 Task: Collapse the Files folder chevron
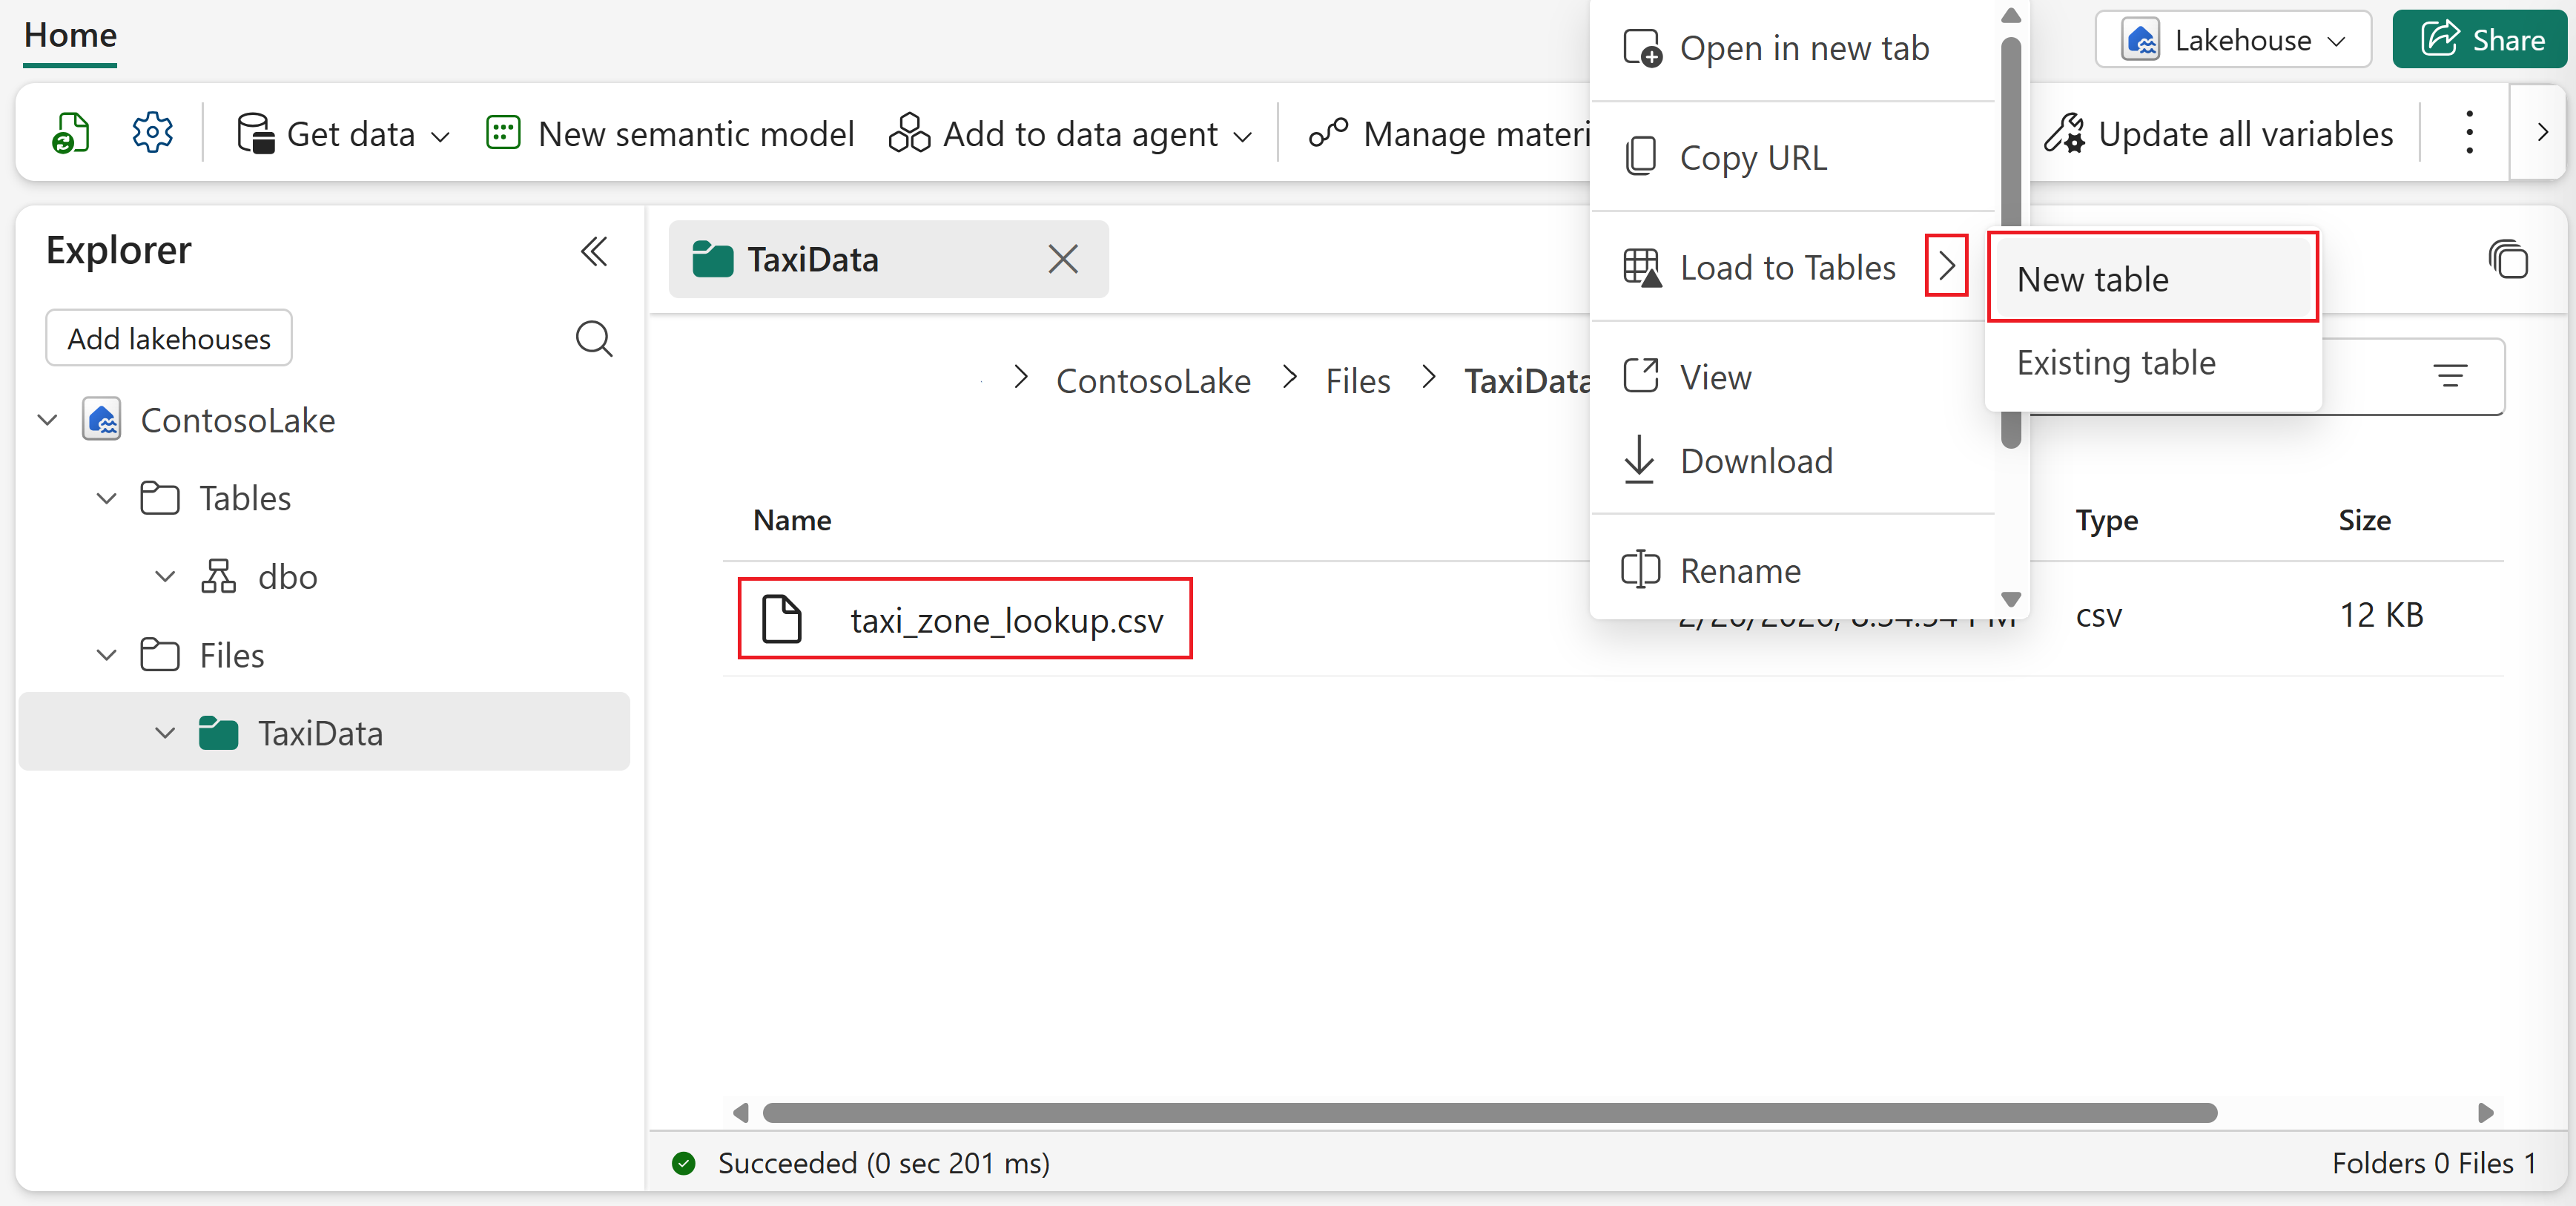(107, 655)
